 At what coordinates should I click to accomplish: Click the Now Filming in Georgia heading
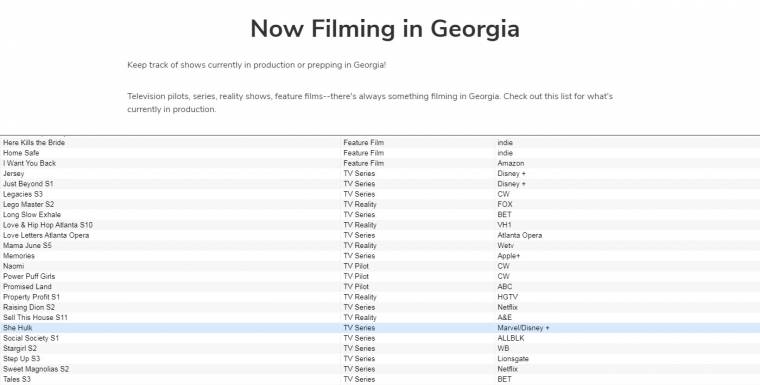coord(385,28)
